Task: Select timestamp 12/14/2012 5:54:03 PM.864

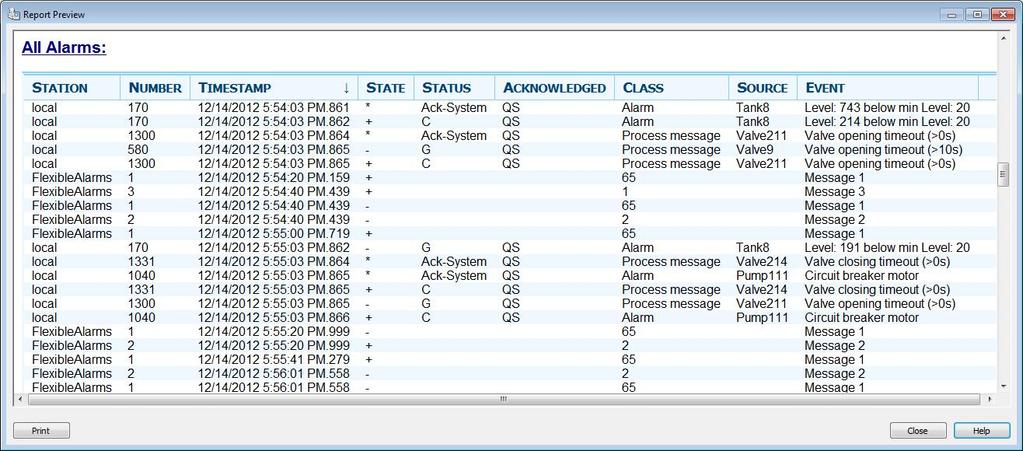Action: click(x=274, y=136)
